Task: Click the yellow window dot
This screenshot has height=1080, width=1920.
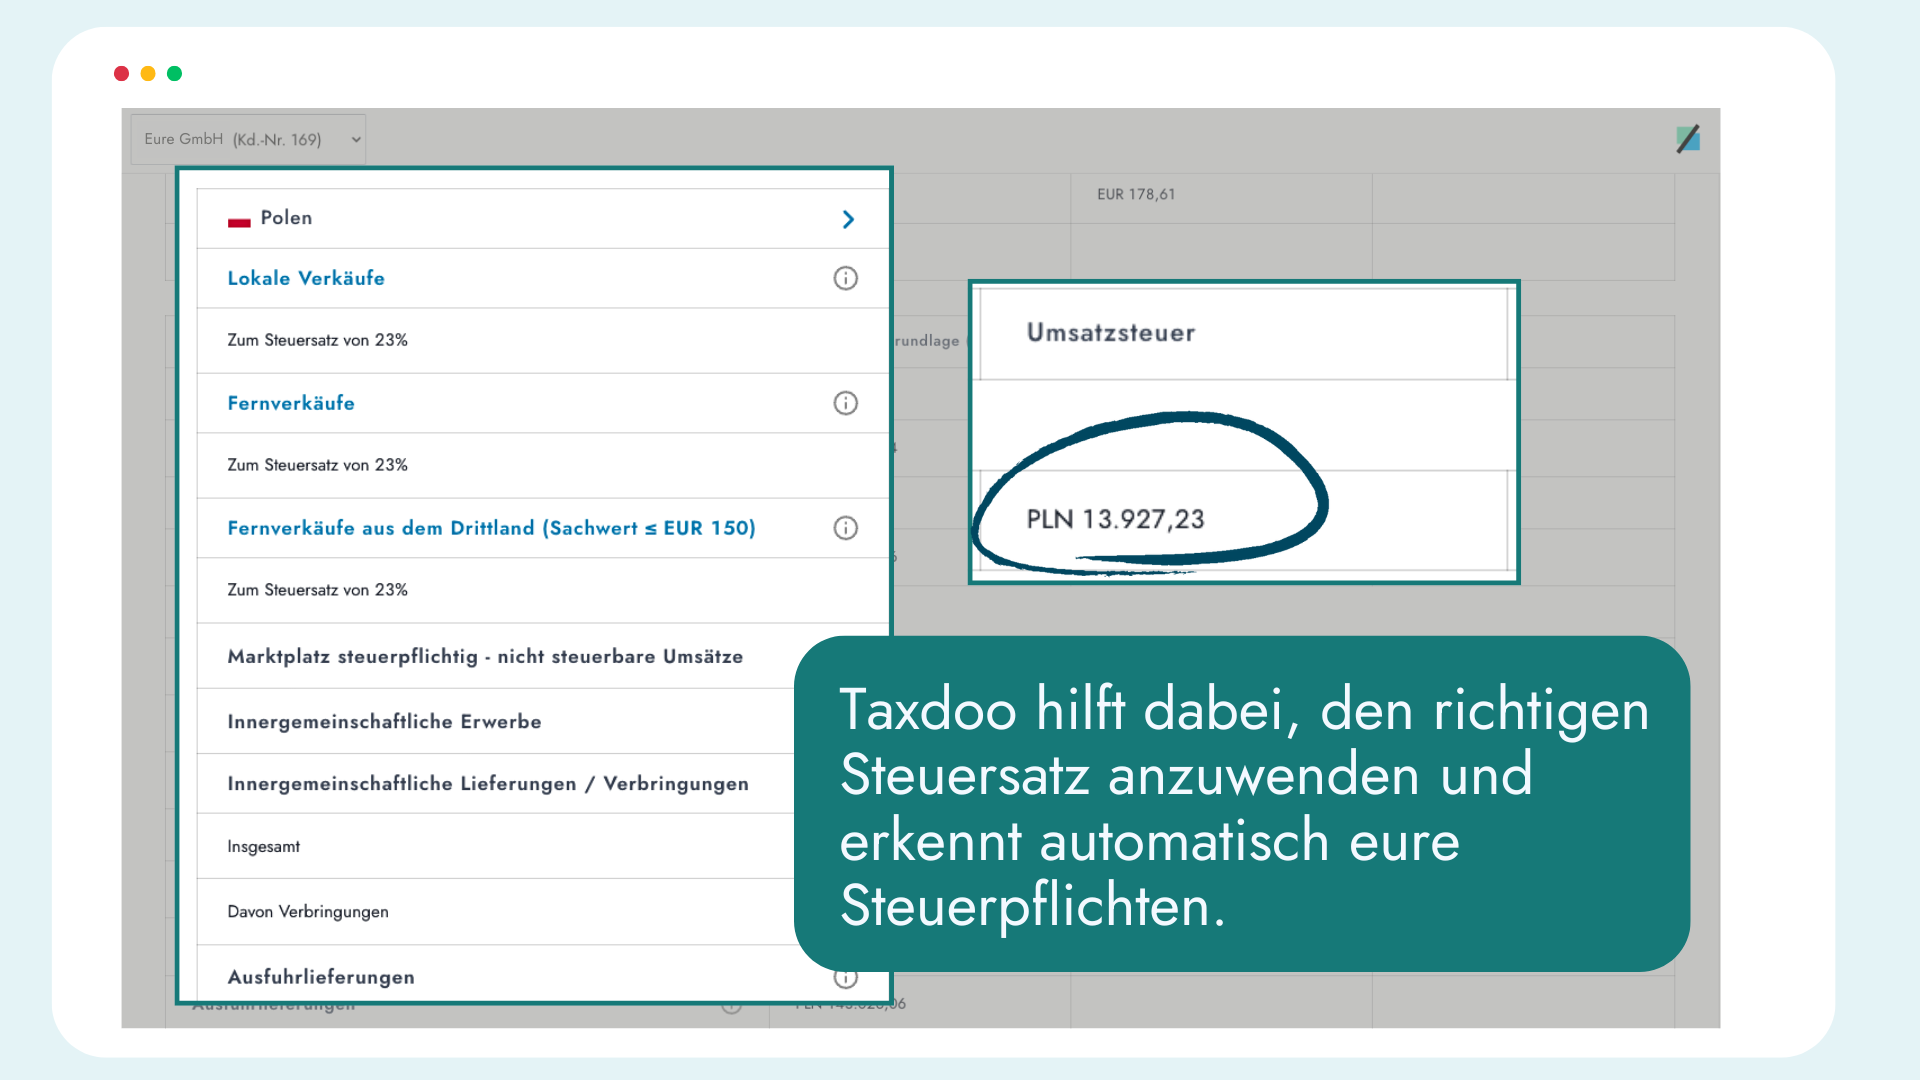Action: (x=148, y=74)
